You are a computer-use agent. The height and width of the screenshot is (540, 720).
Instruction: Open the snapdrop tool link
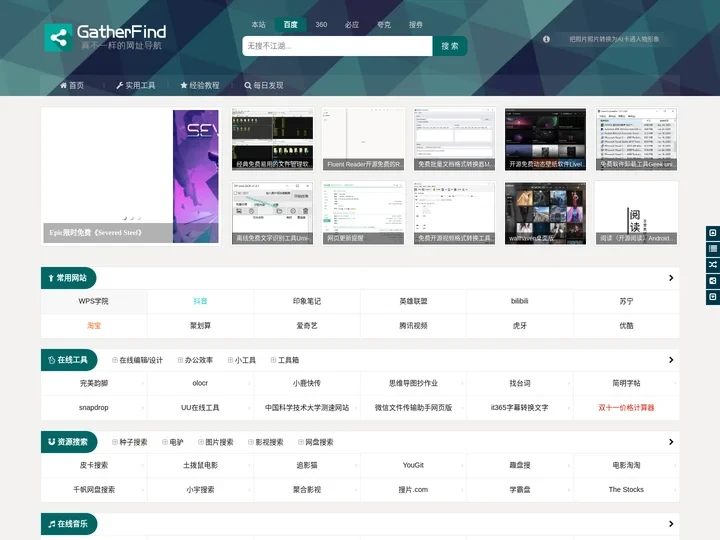[x=94, y=408]
